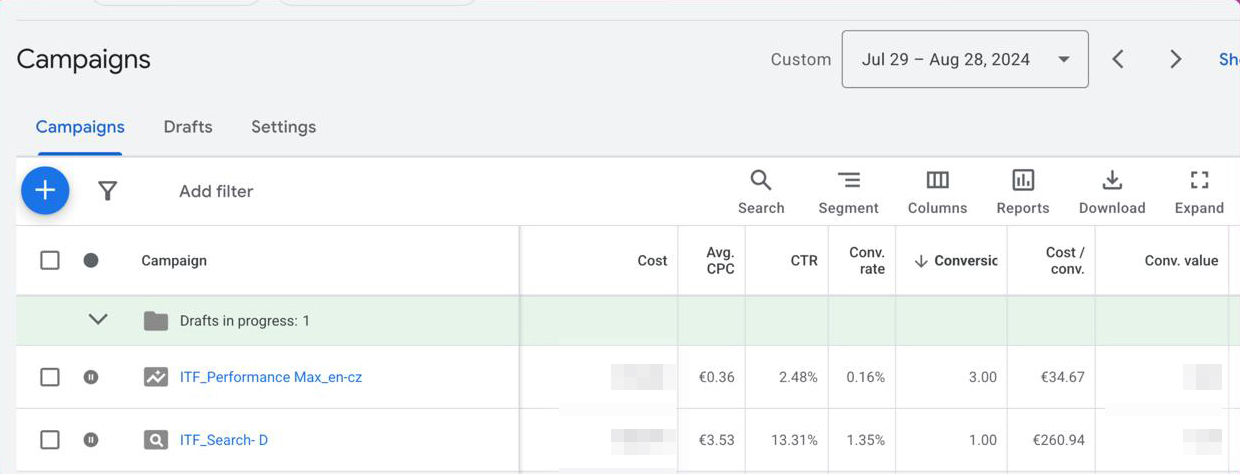1240x474 pixels.
Task: Toggle the select-all campaigns checkbox
Action: point(50,260)
